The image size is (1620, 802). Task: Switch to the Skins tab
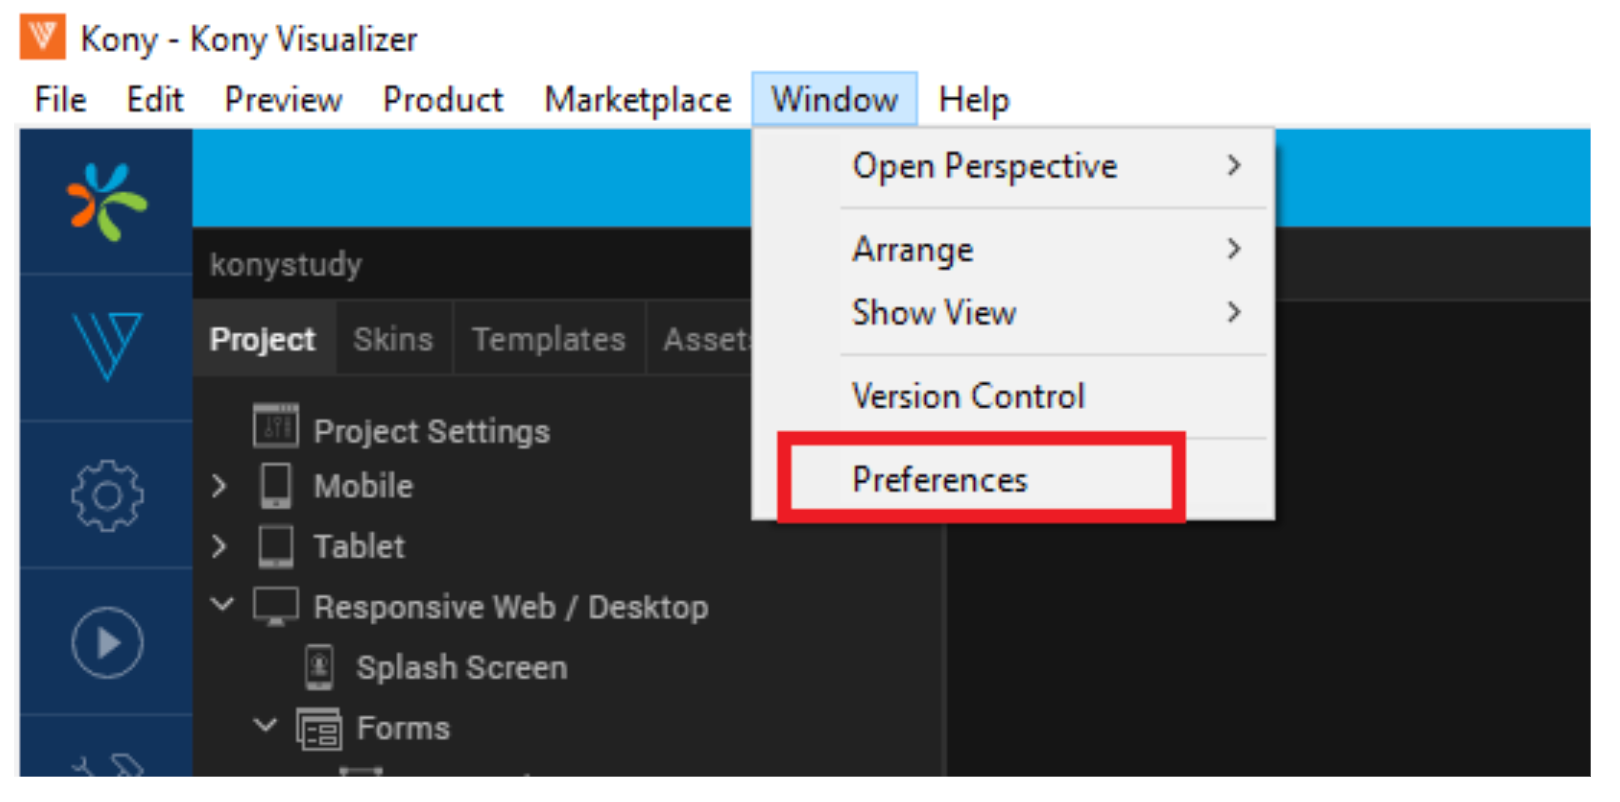tap(393, 340)
